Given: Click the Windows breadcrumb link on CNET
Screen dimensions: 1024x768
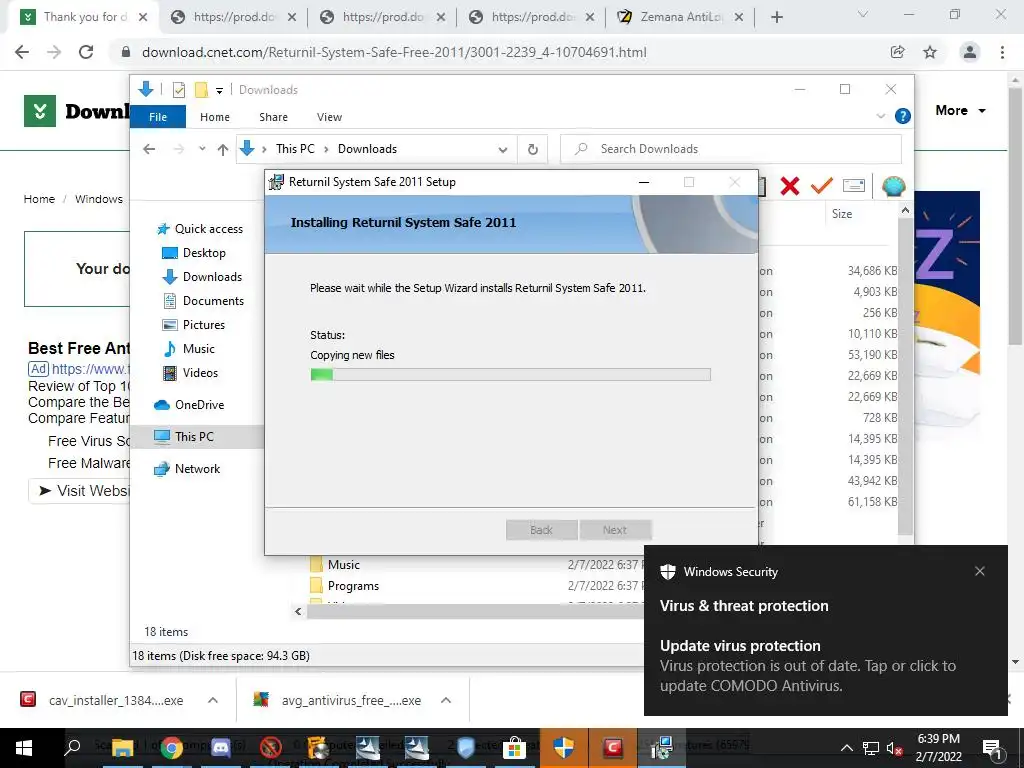Looking at the screenshot, I should (99, 199).
